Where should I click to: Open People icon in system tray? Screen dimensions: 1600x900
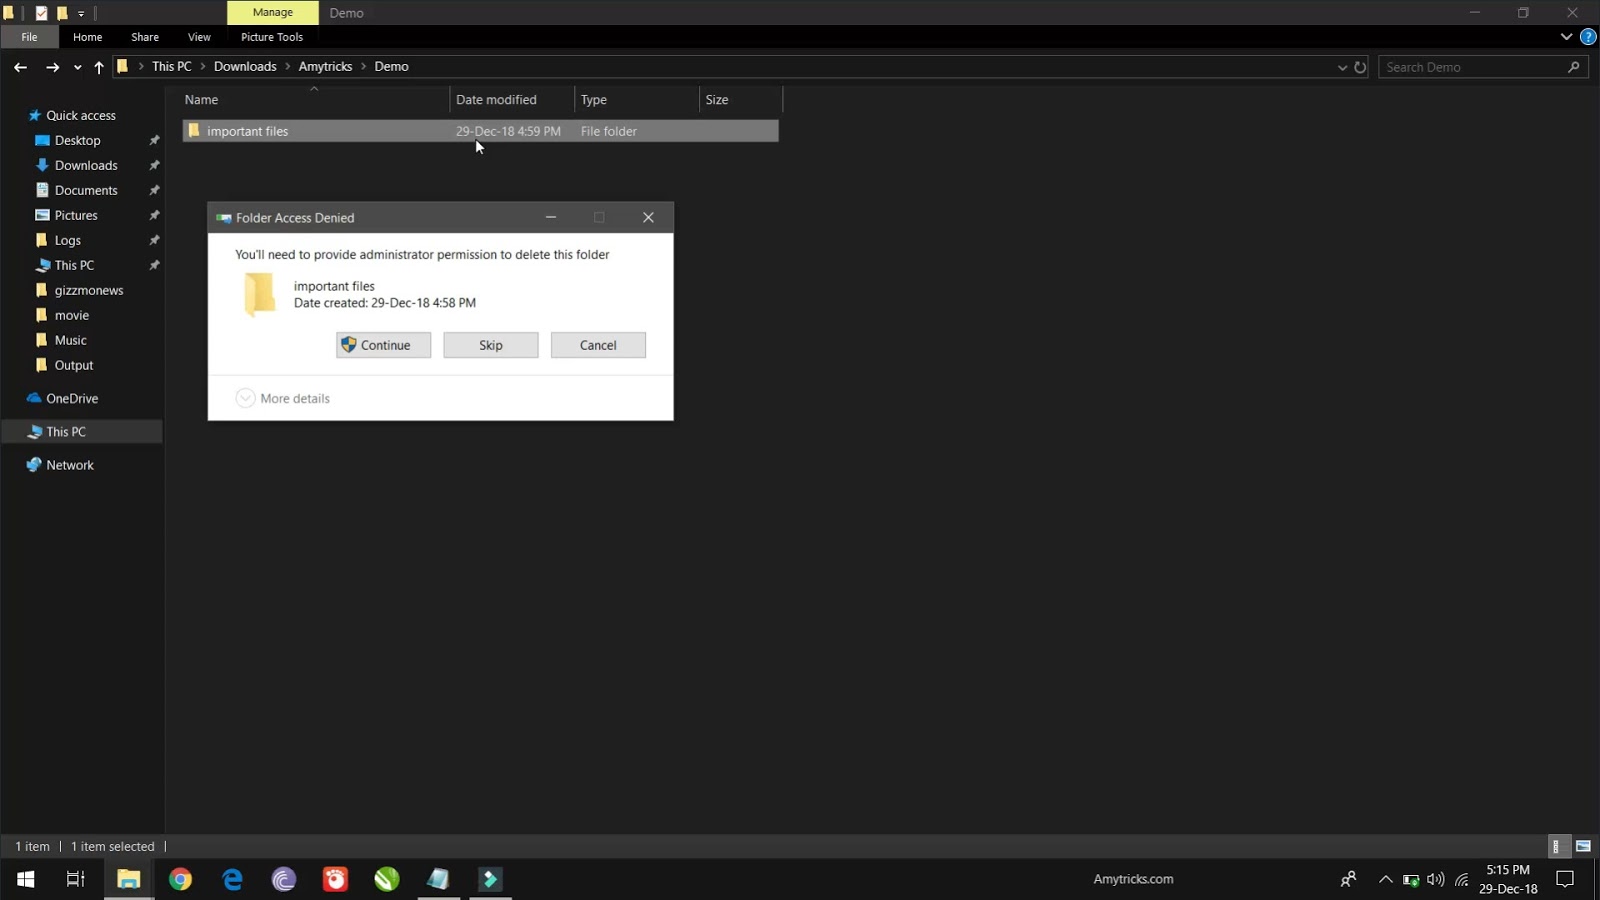(x=1348, y=879)
